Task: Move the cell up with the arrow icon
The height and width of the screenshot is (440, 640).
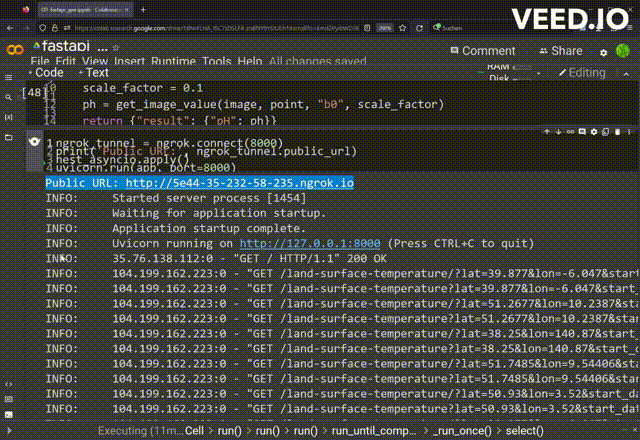Action: point(548,132)
